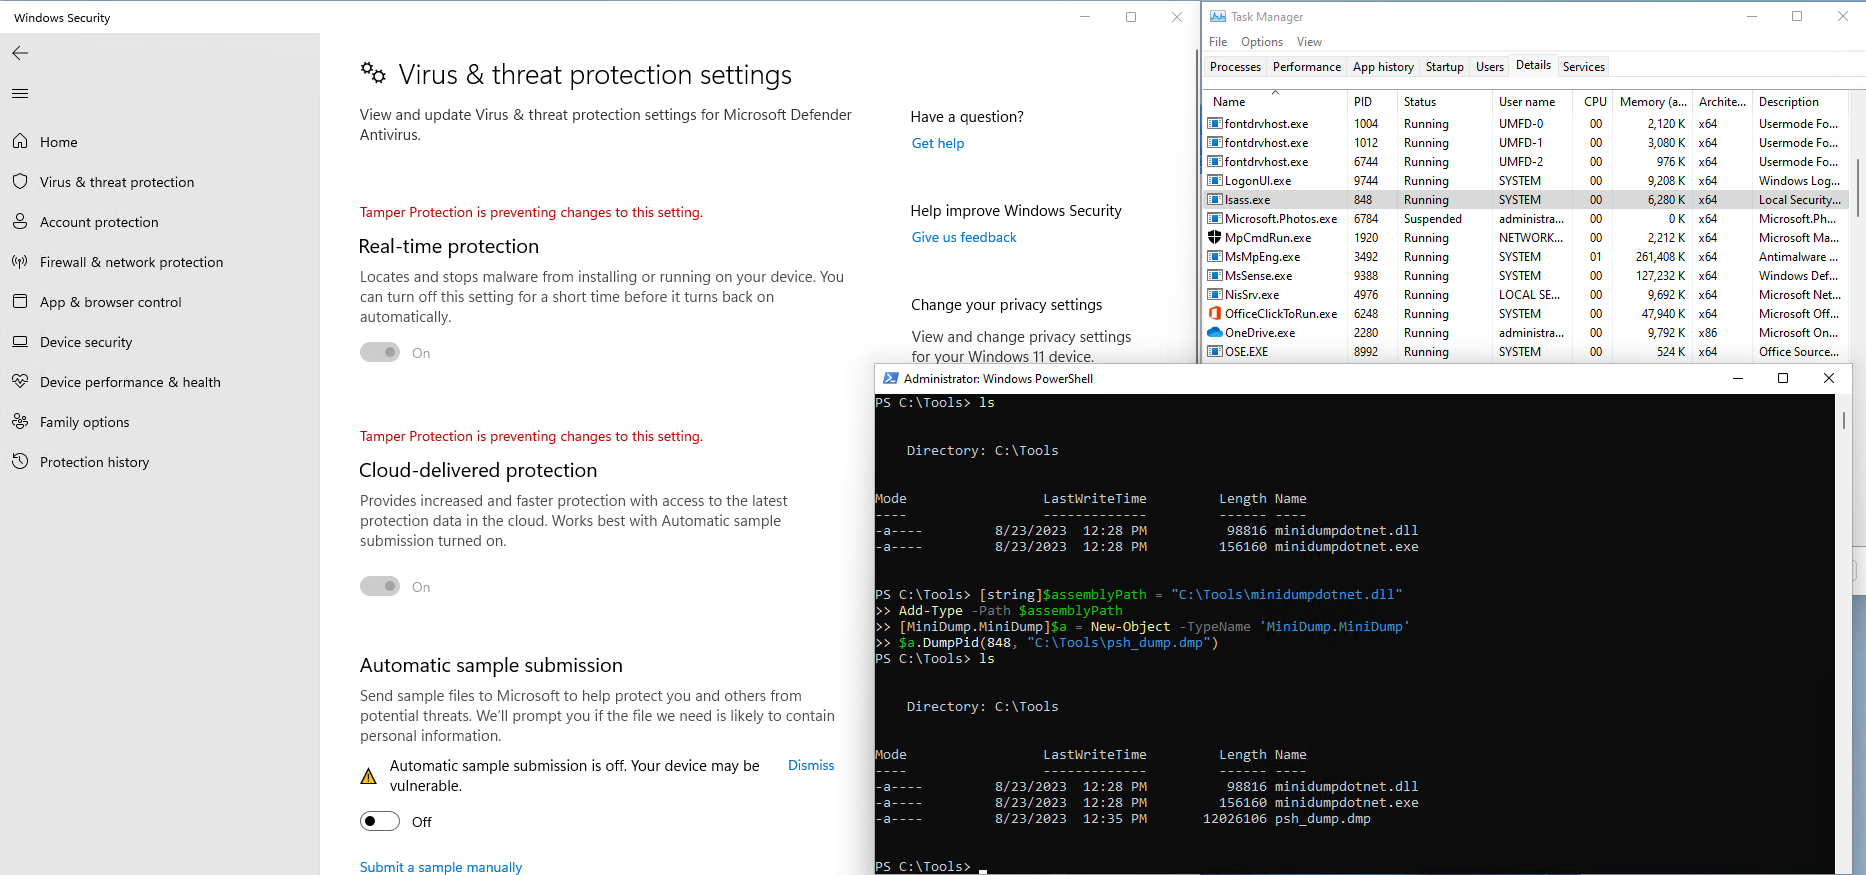1866x875 pixels.
Task: Click the Give us feedback link
Action: click(964, 237)
